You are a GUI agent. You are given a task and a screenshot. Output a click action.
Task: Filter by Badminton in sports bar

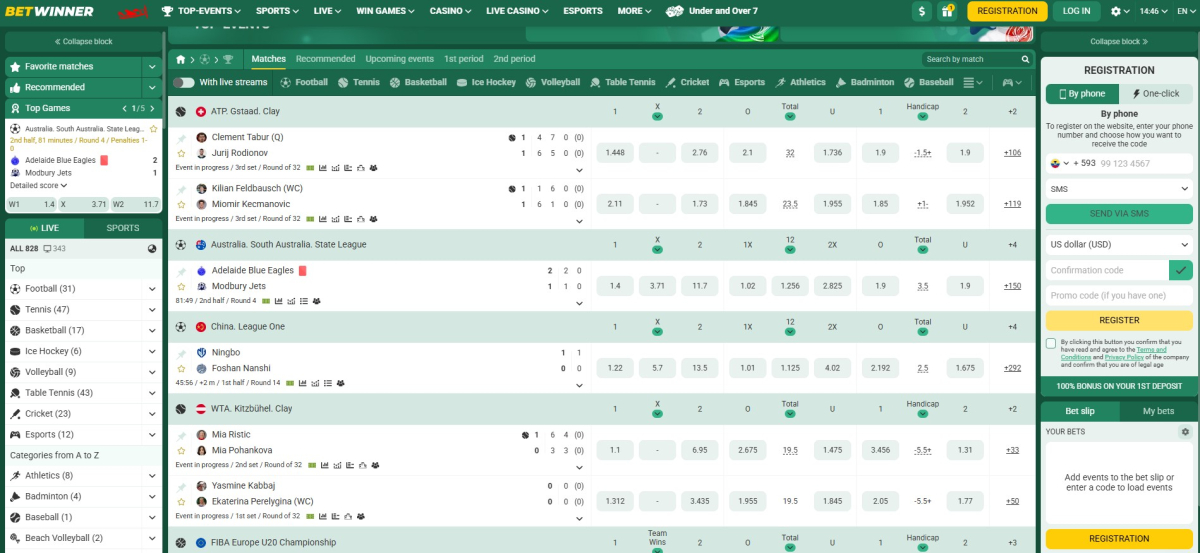[x=865, y=82]
